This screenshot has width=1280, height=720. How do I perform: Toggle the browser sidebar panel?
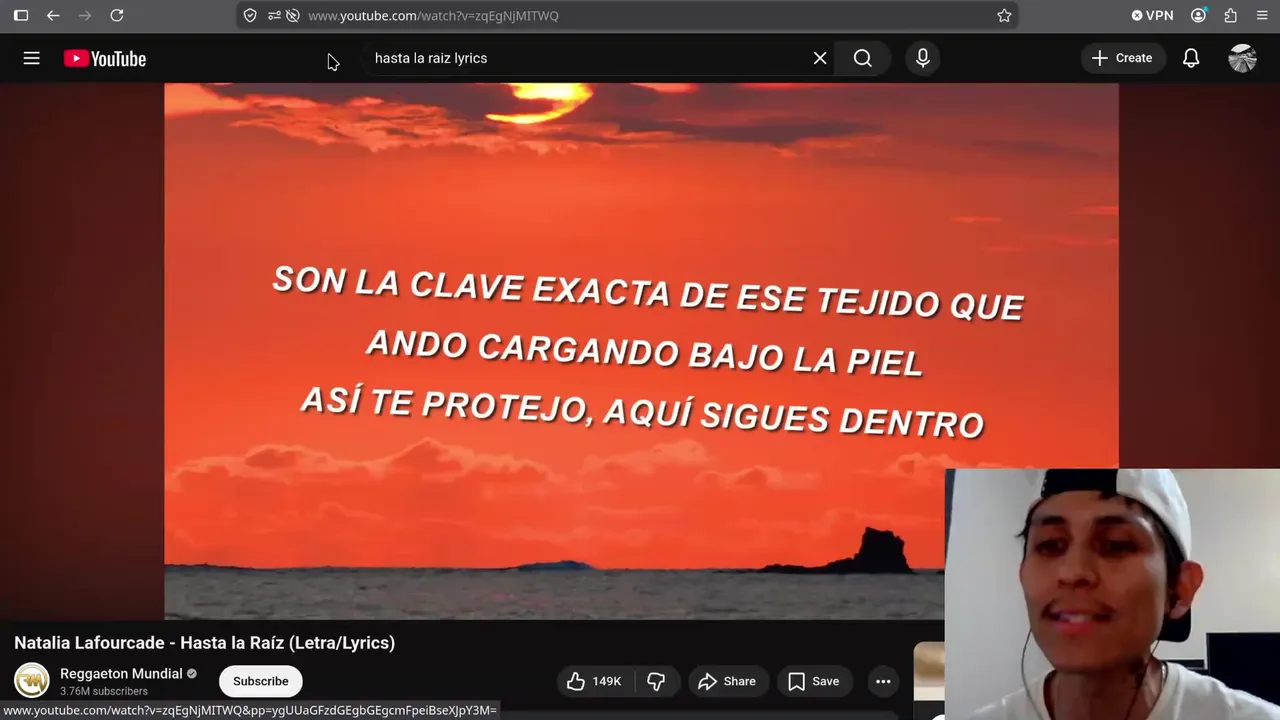[21, 15]
